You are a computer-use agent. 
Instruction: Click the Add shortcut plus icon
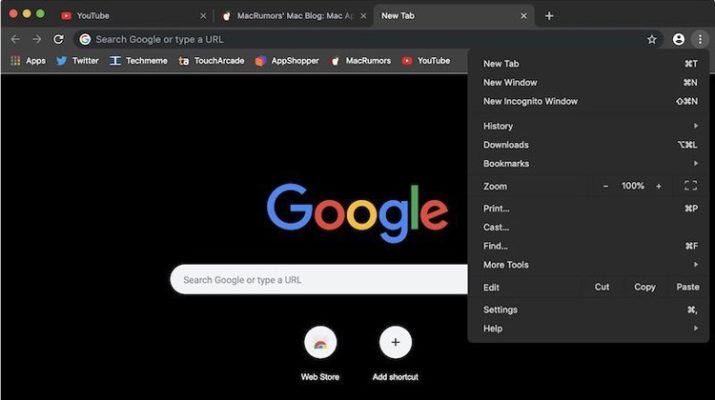(395, 342)
